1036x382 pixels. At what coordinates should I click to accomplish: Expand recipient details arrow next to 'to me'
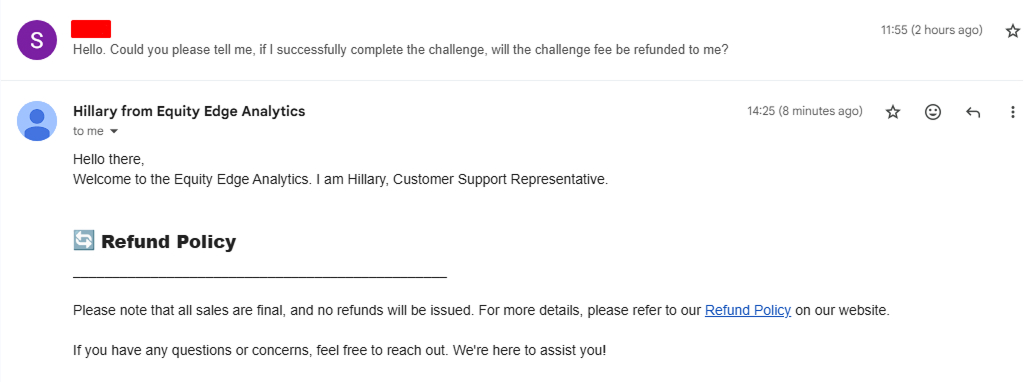(x=114, y=132)
